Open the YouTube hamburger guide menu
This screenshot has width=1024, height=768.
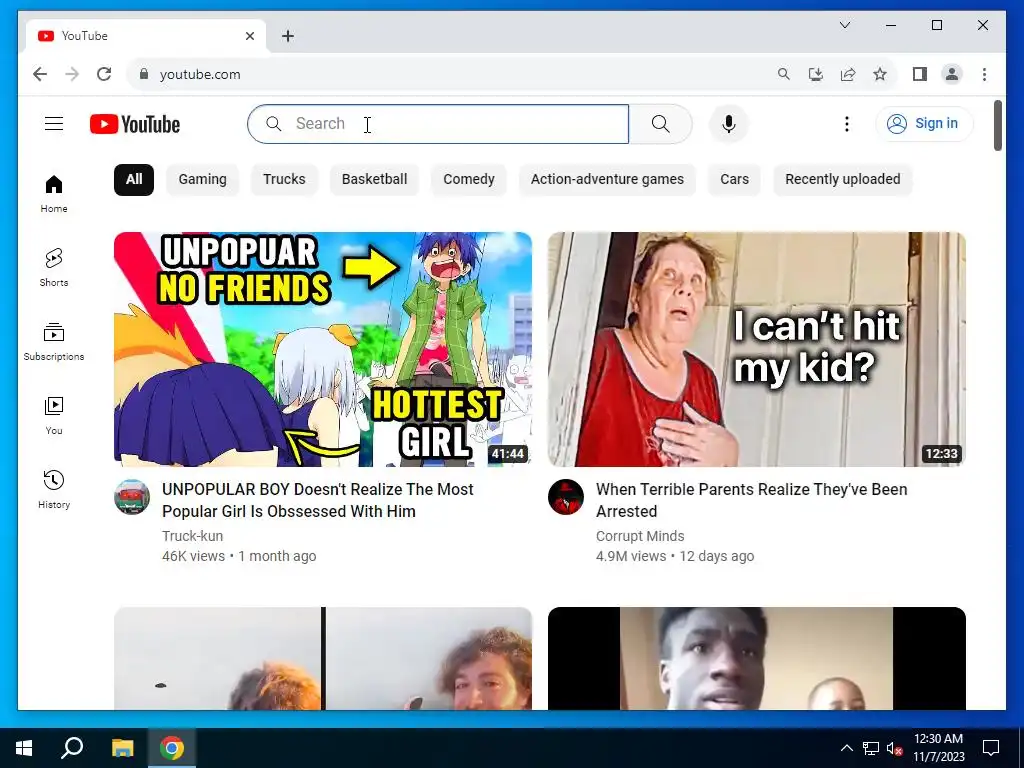(54, 123)
